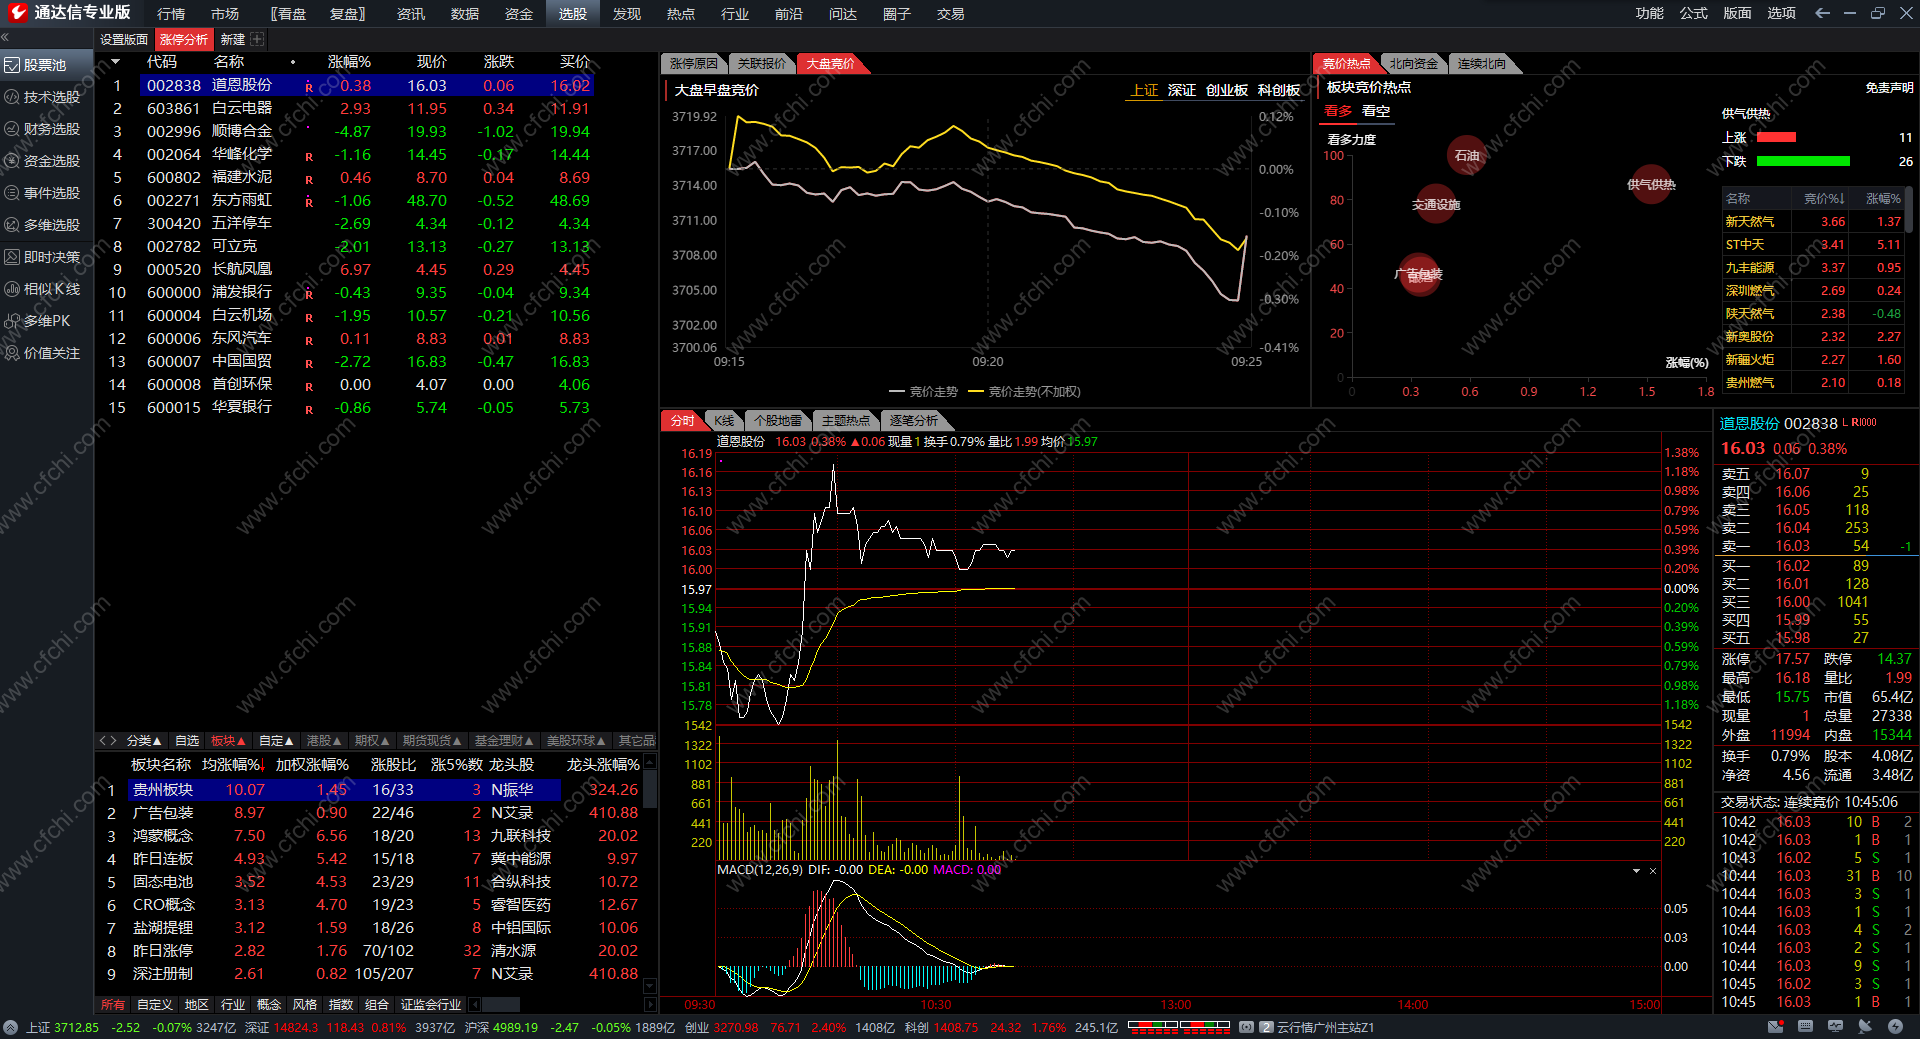Click the red 上涨 count bar

click(x=1777, y=137)
